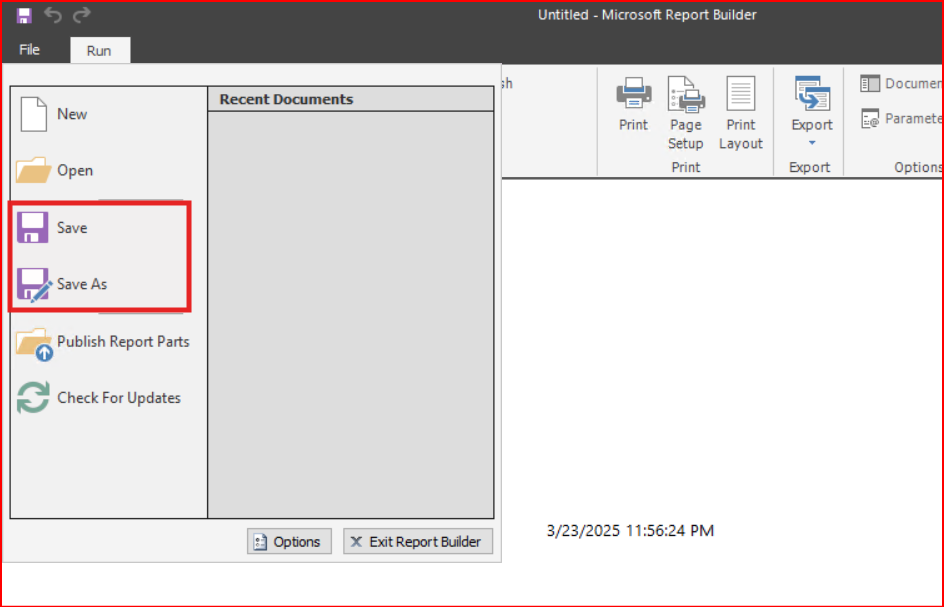
Task: Open the Options button
Action: click(287, 541)
